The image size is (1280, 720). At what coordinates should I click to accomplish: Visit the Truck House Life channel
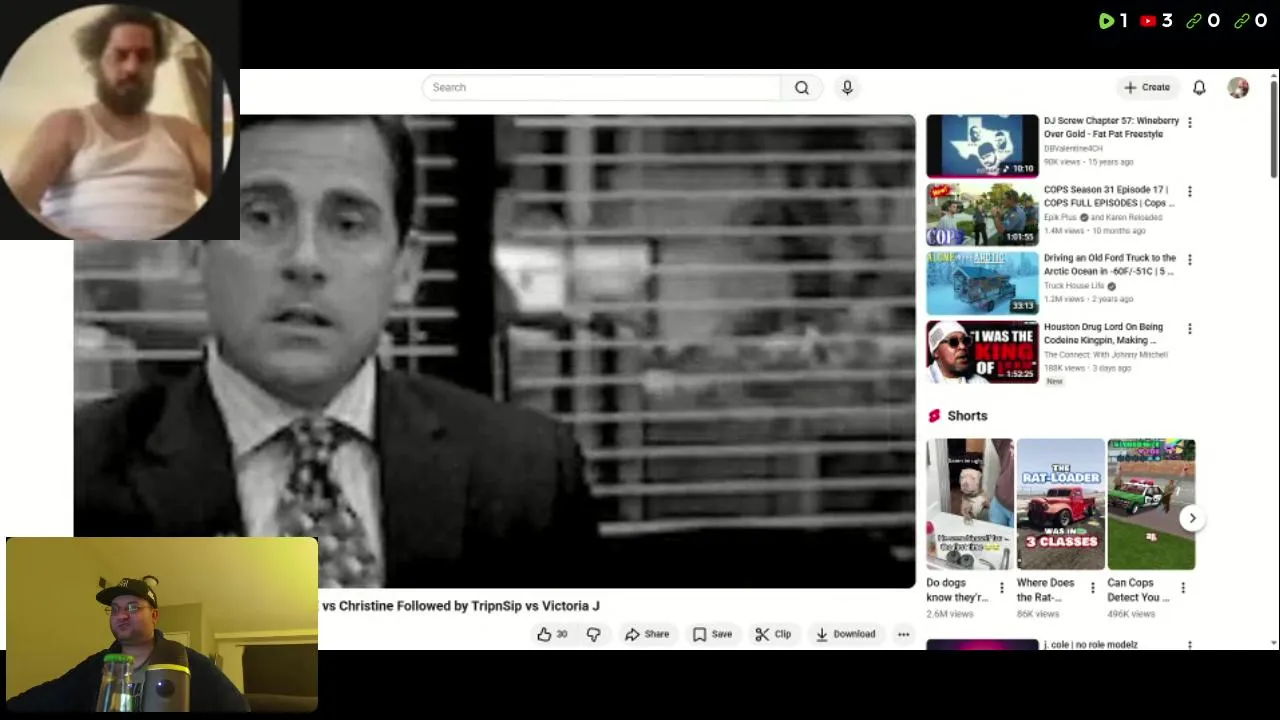[1074, 286]
